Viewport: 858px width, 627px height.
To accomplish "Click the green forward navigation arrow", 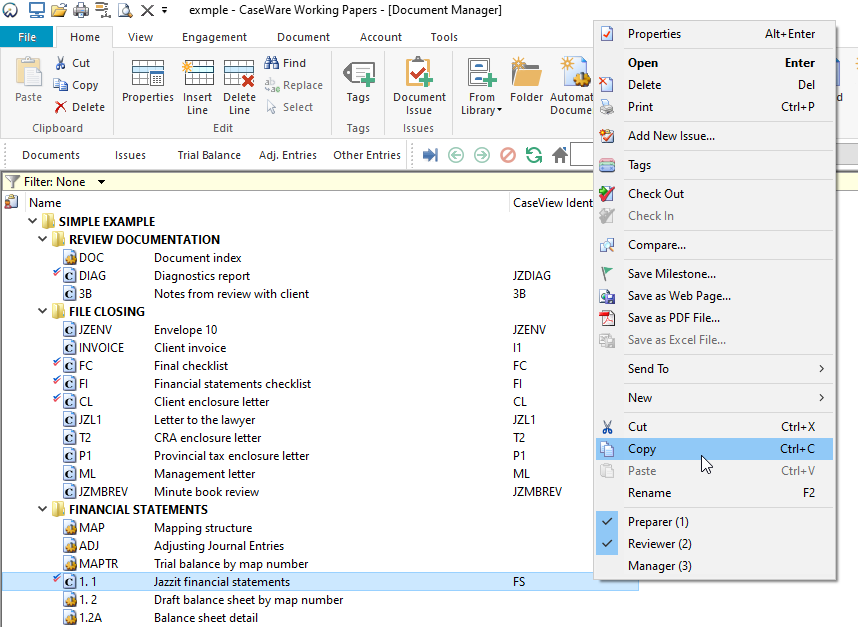I will pos(482,155).
